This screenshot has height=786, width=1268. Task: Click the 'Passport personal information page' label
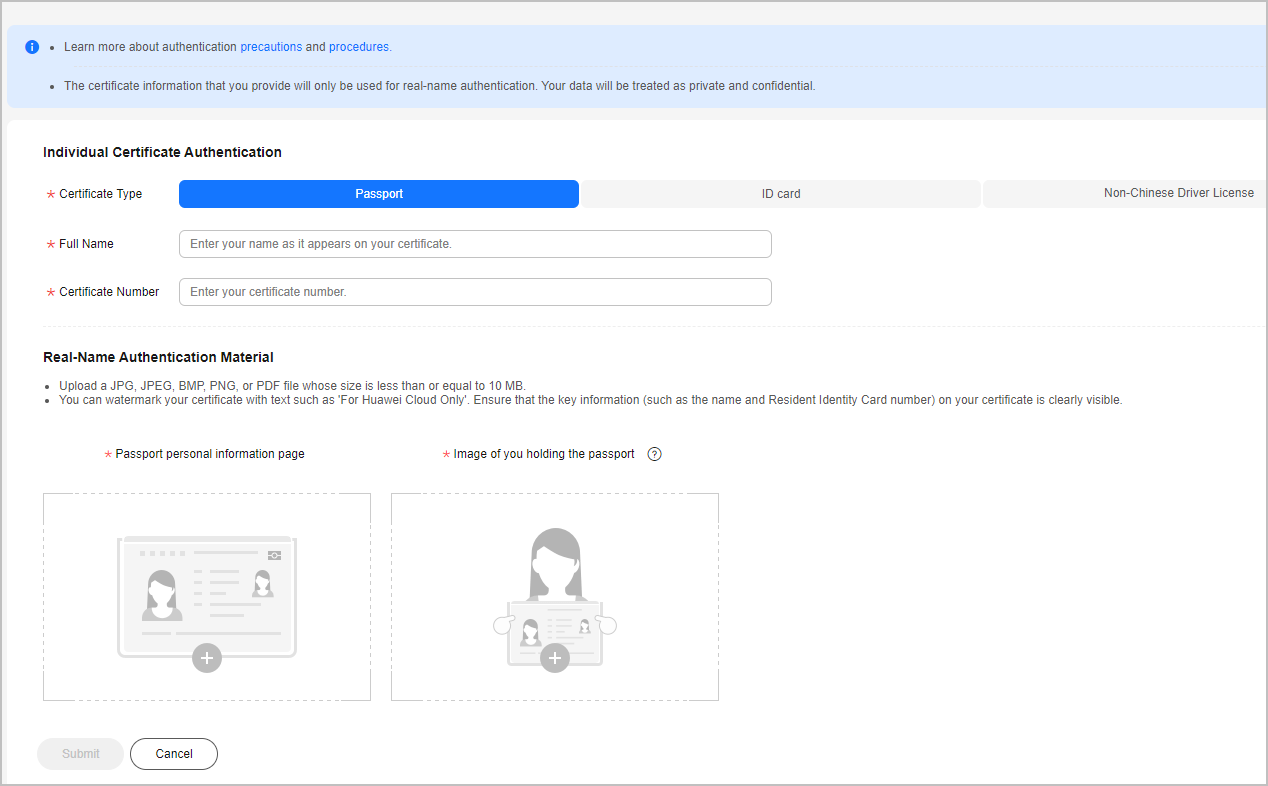point(210,454)
